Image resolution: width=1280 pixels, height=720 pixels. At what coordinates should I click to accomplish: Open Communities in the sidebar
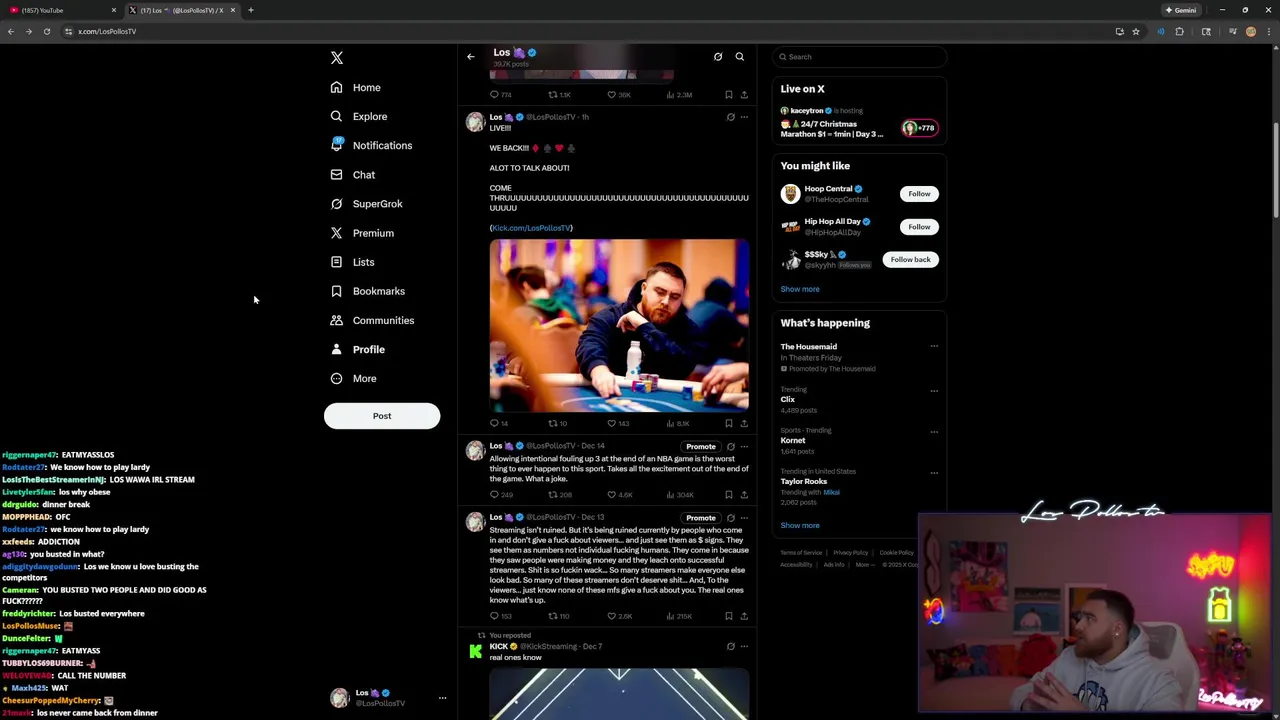coord(372,320)
